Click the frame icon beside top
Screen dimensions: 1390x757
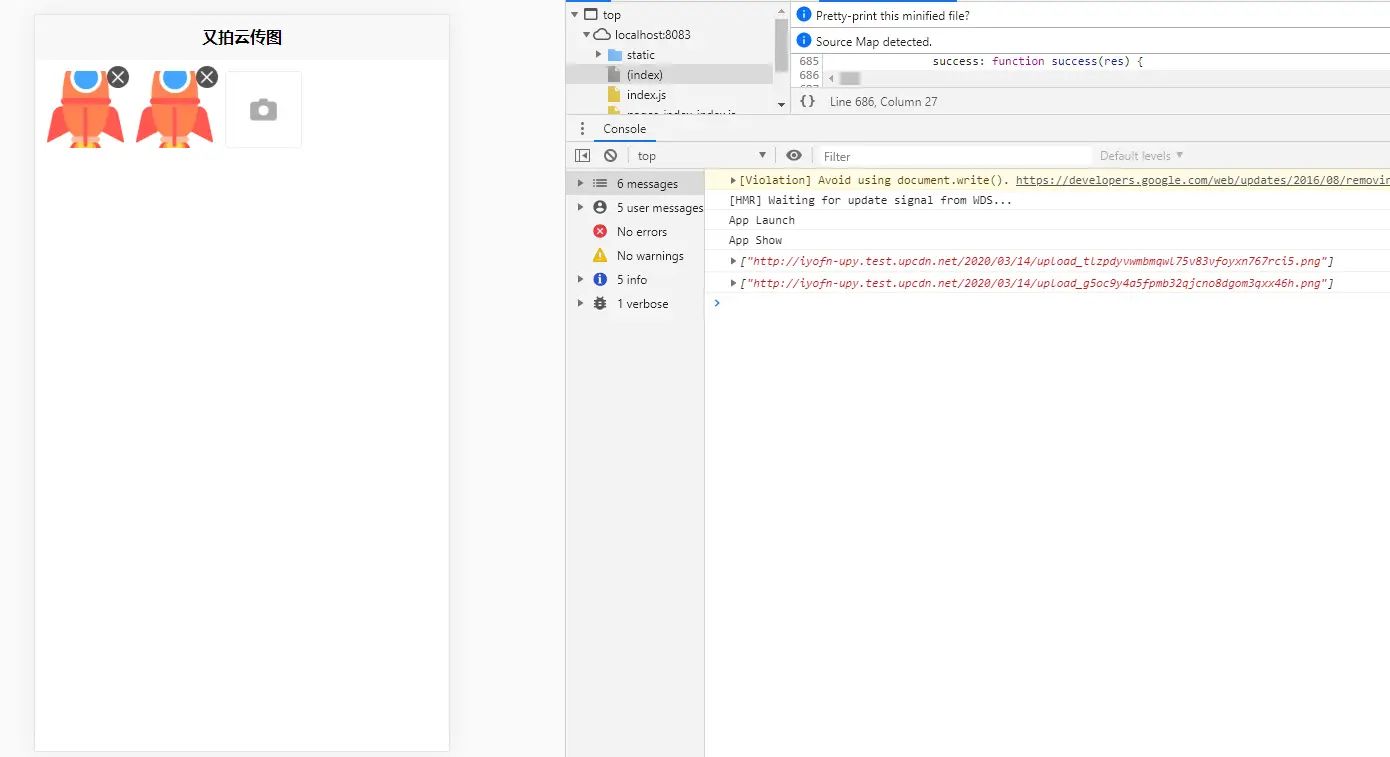590,15
